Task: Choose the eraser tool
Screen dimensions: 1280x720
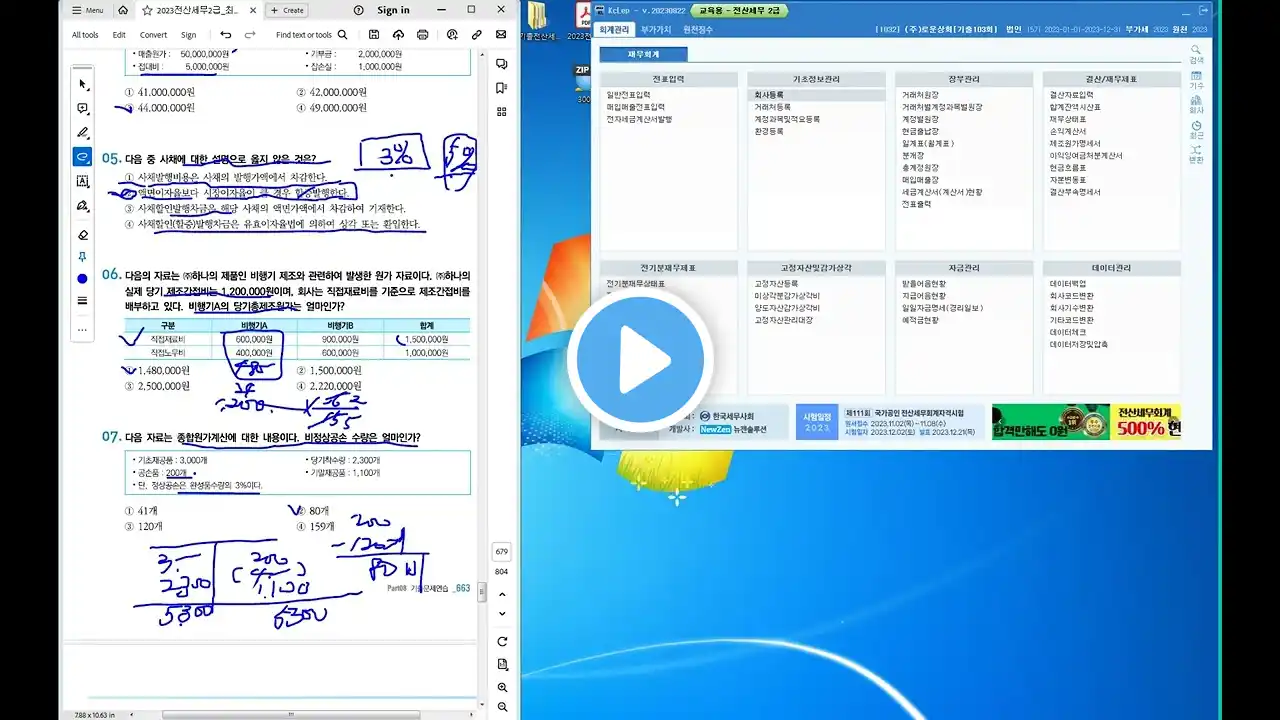Action: click(x=82, y=235)
